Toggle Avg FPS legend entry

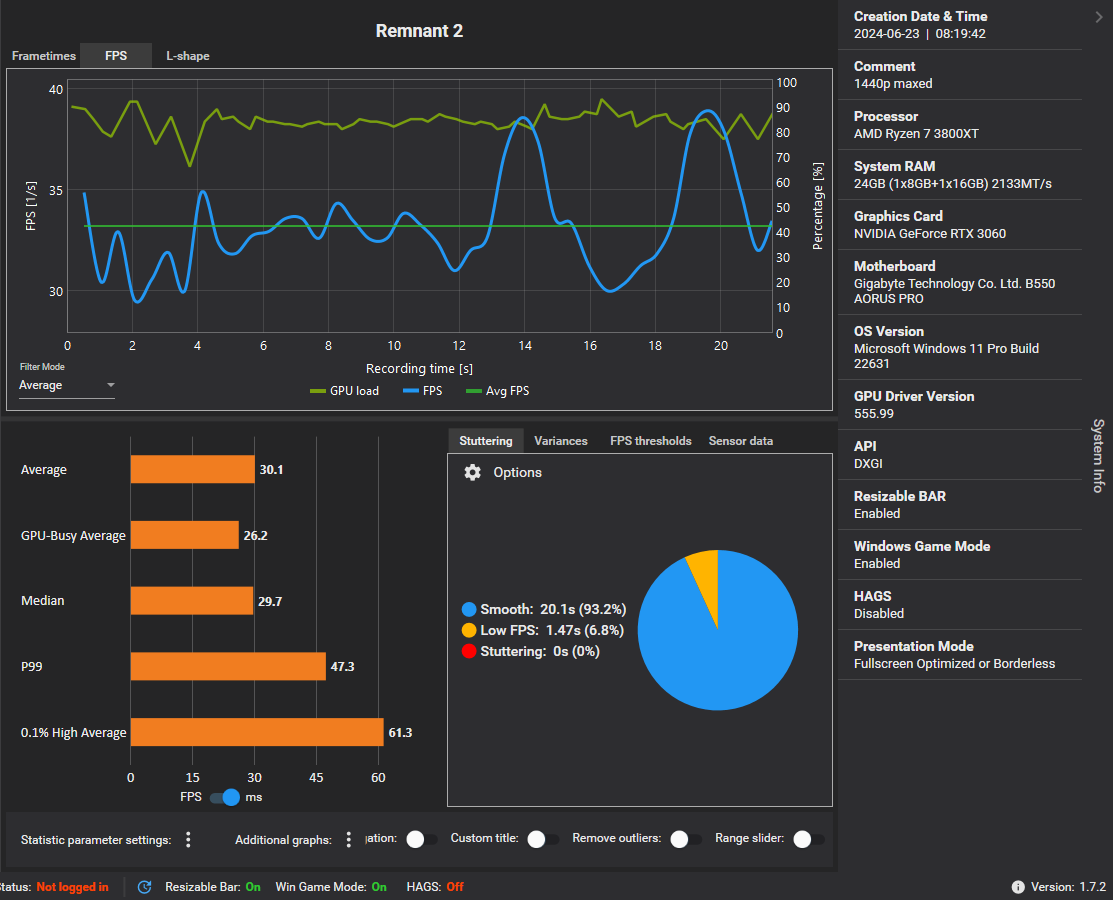[498, 391]
